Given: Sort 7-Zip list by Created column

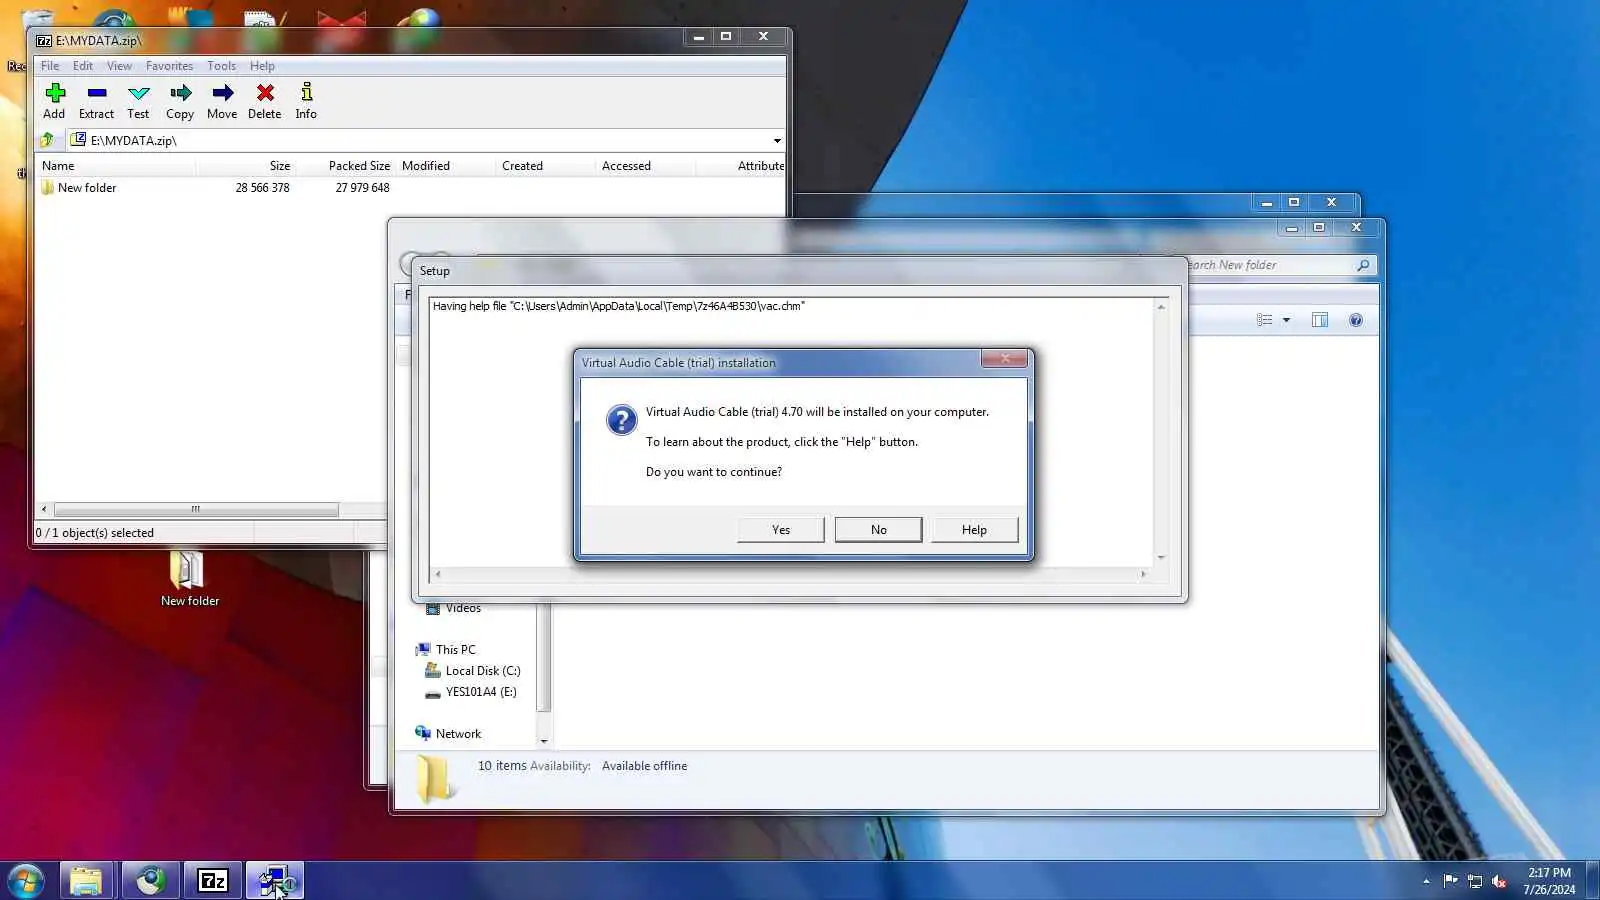Looking at the screenshot, I should click(545, 166).
